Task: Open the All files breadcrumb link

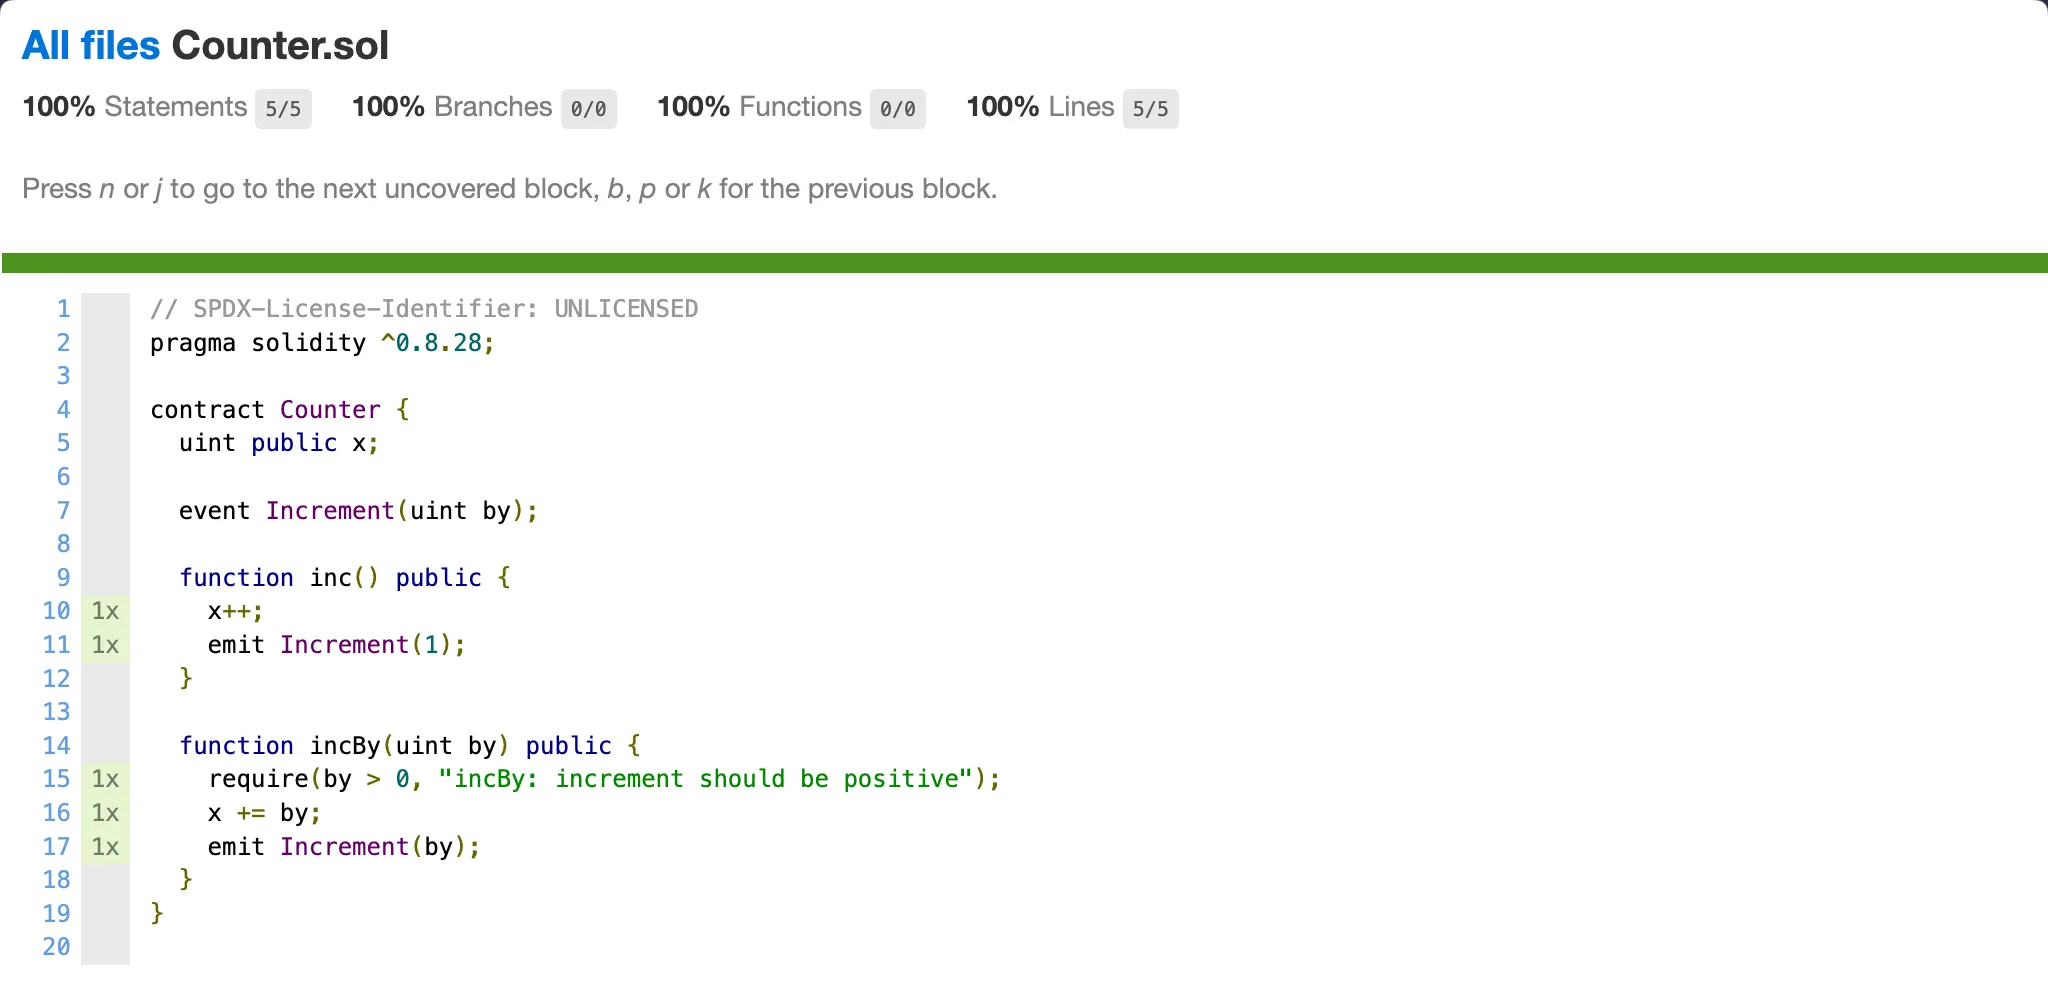Action: (x=90, y=46)
